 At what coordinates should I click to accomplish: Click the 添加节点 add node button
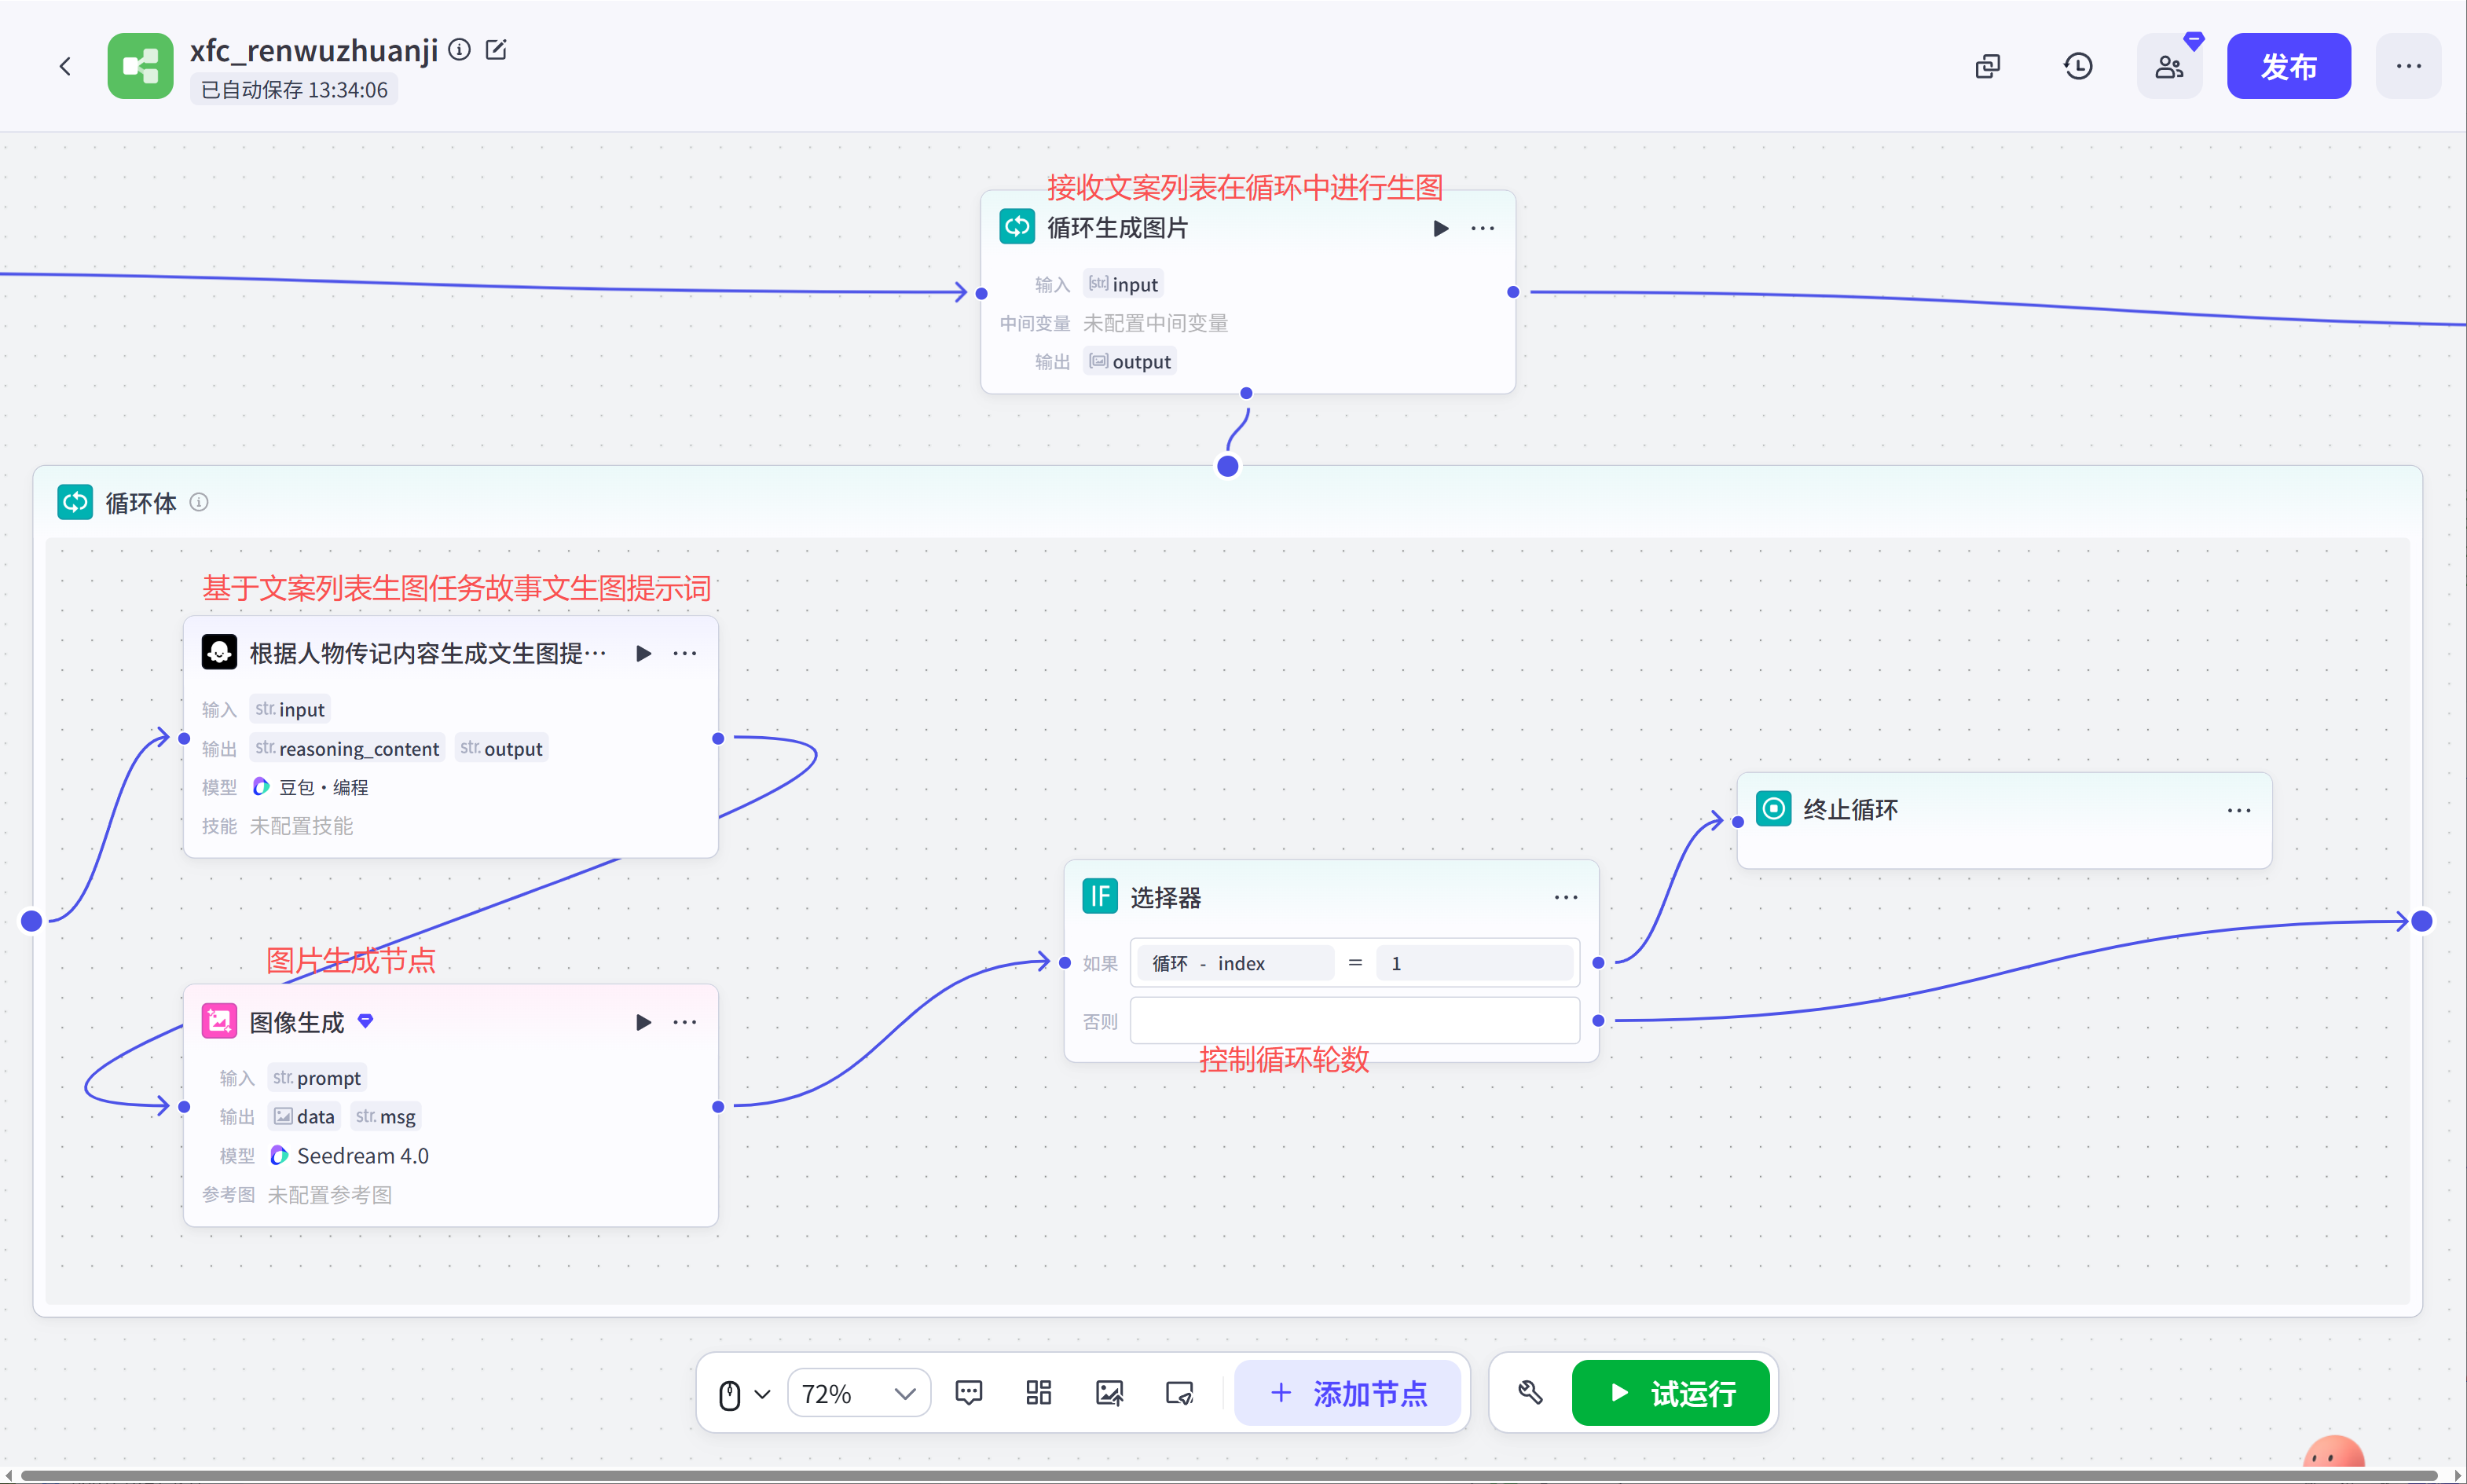coord(1347,1393)
